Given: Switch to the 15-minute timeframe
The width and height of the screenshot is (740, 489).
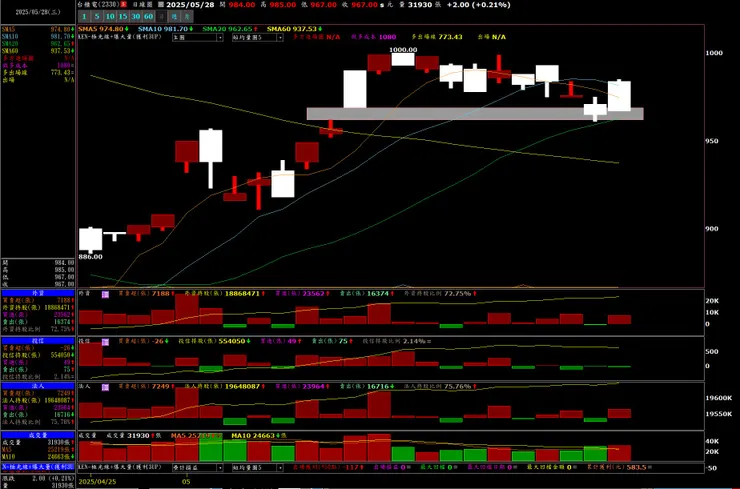Looking at the screenshot, I should [x=123, y=17].
